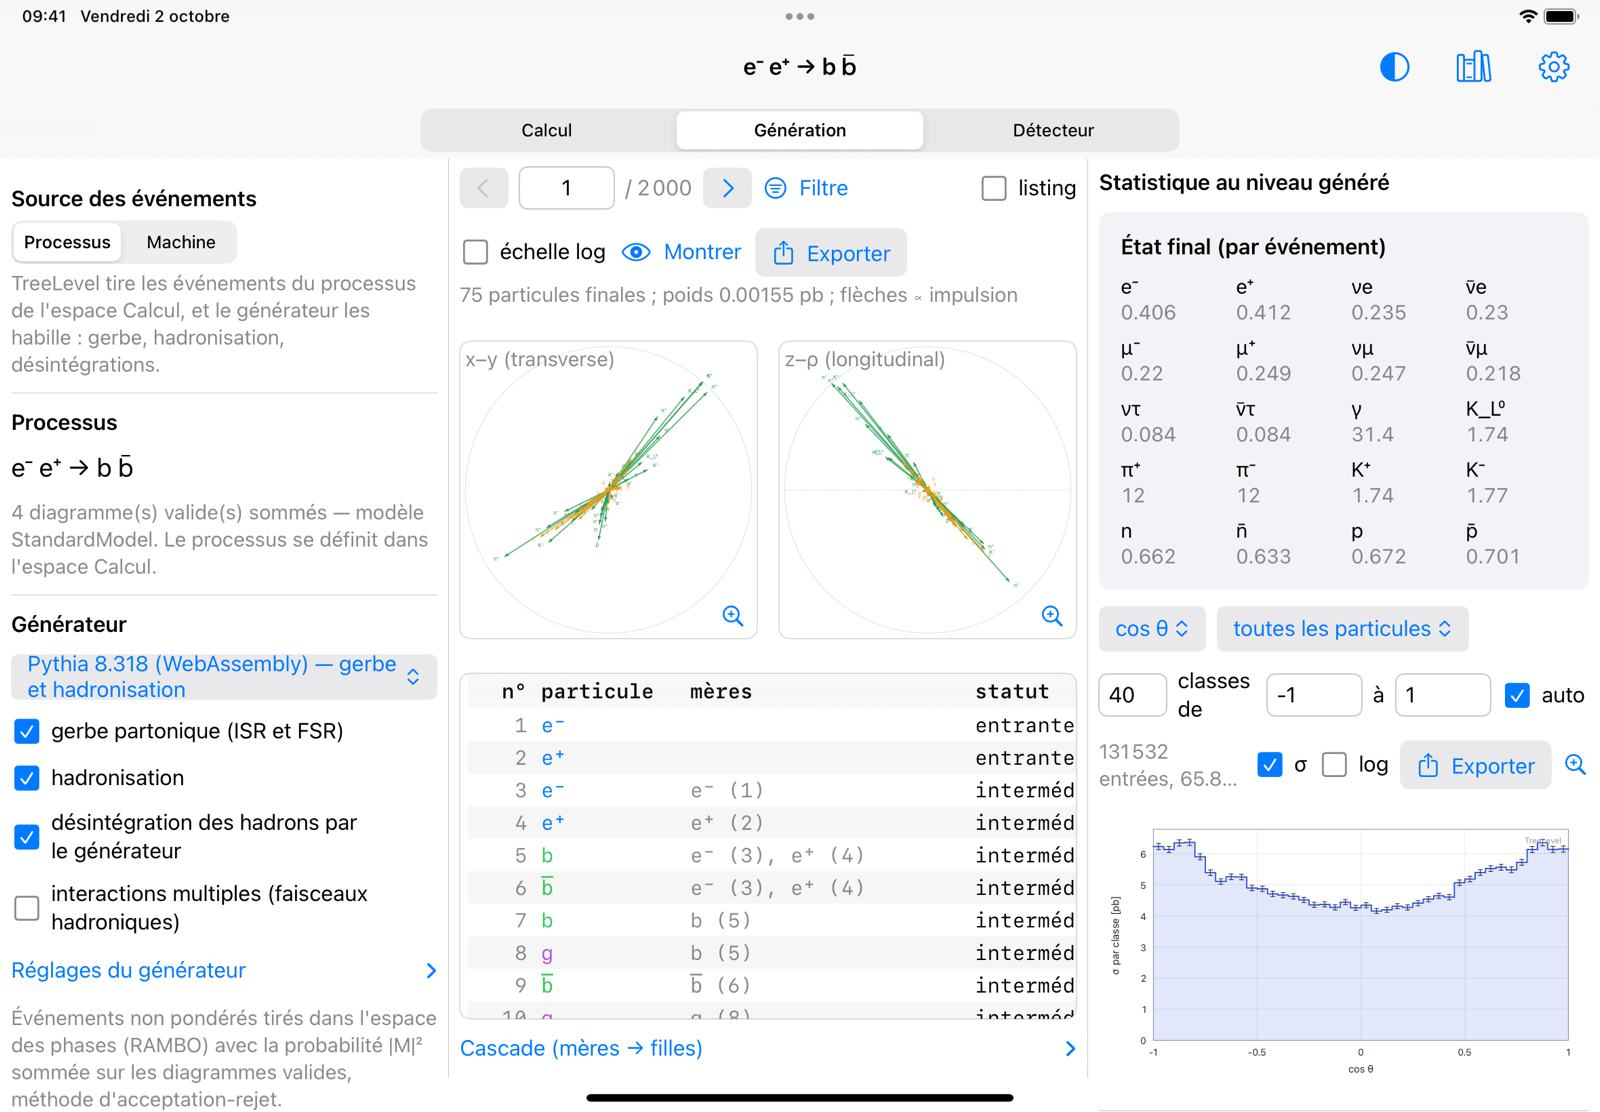1600x1112 pixels.
Task: Click the '131532 entrées' count text
Action: [x=1168, y=765]
